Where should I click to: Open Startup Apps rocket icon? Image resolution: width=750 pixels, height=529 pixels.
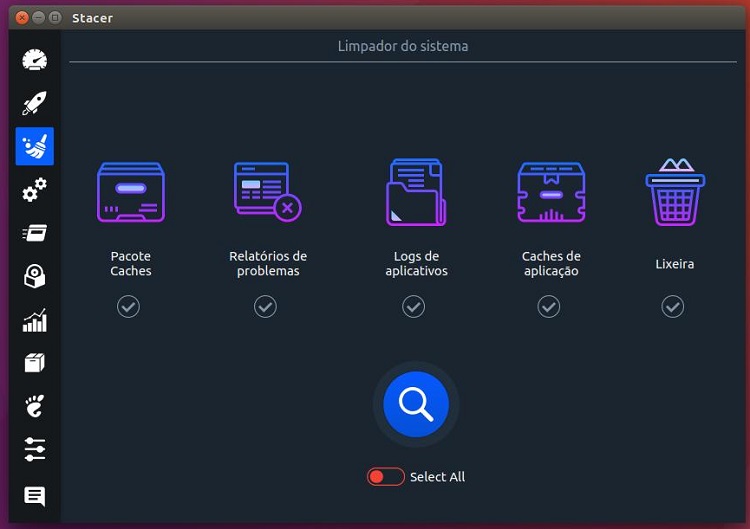click(x=34, y=103)
